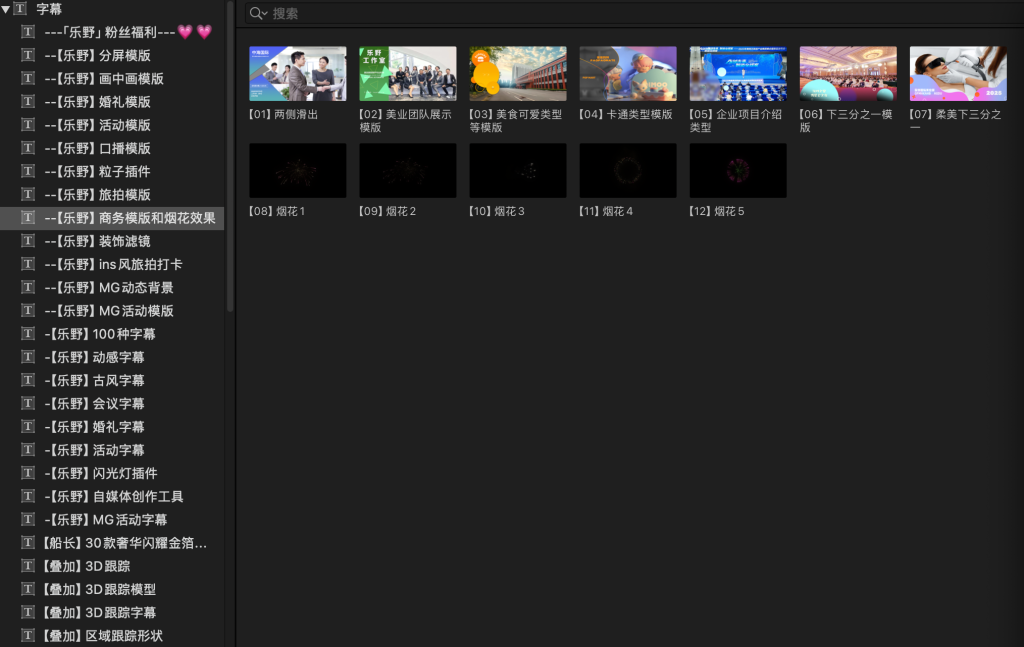Choose the 【05】企业项目介绍类型 thumbnail
Viewport: 1024px width, 647px height.
coord(738,73)
